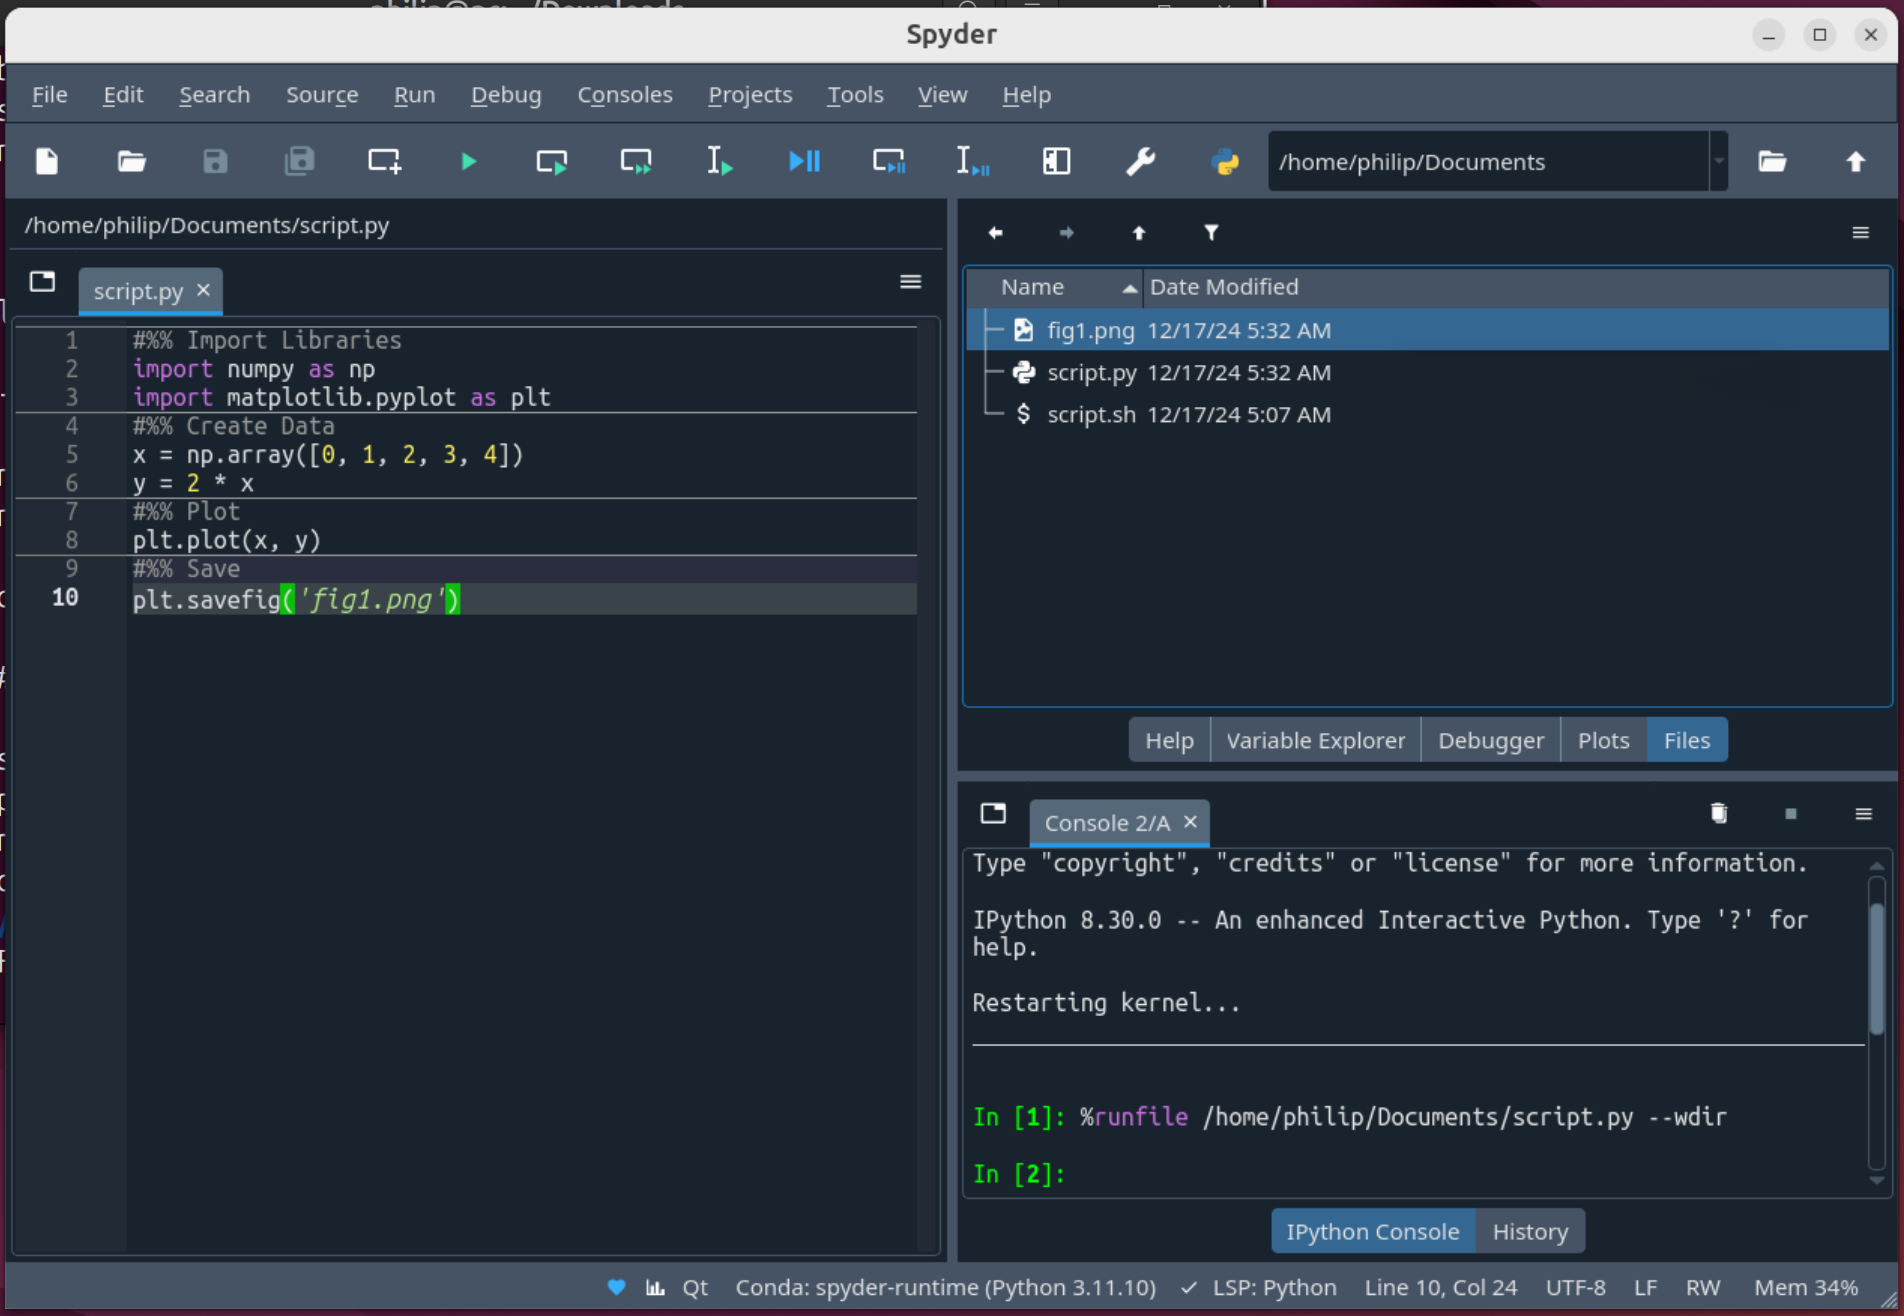Image resolution: width=1904 pixels, height=1316 pixels.
Task: Open the Projects menu
Action: (x=750, y=95)
